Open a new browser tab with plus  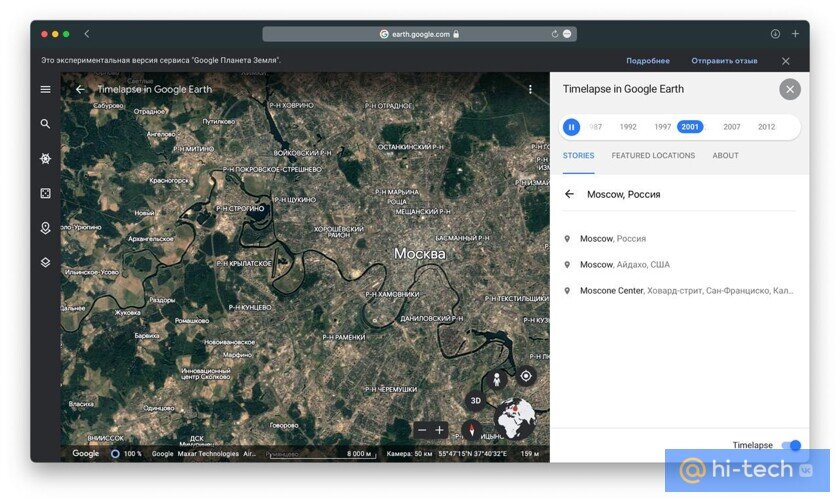pyautogui.click(x=796, y=34)
